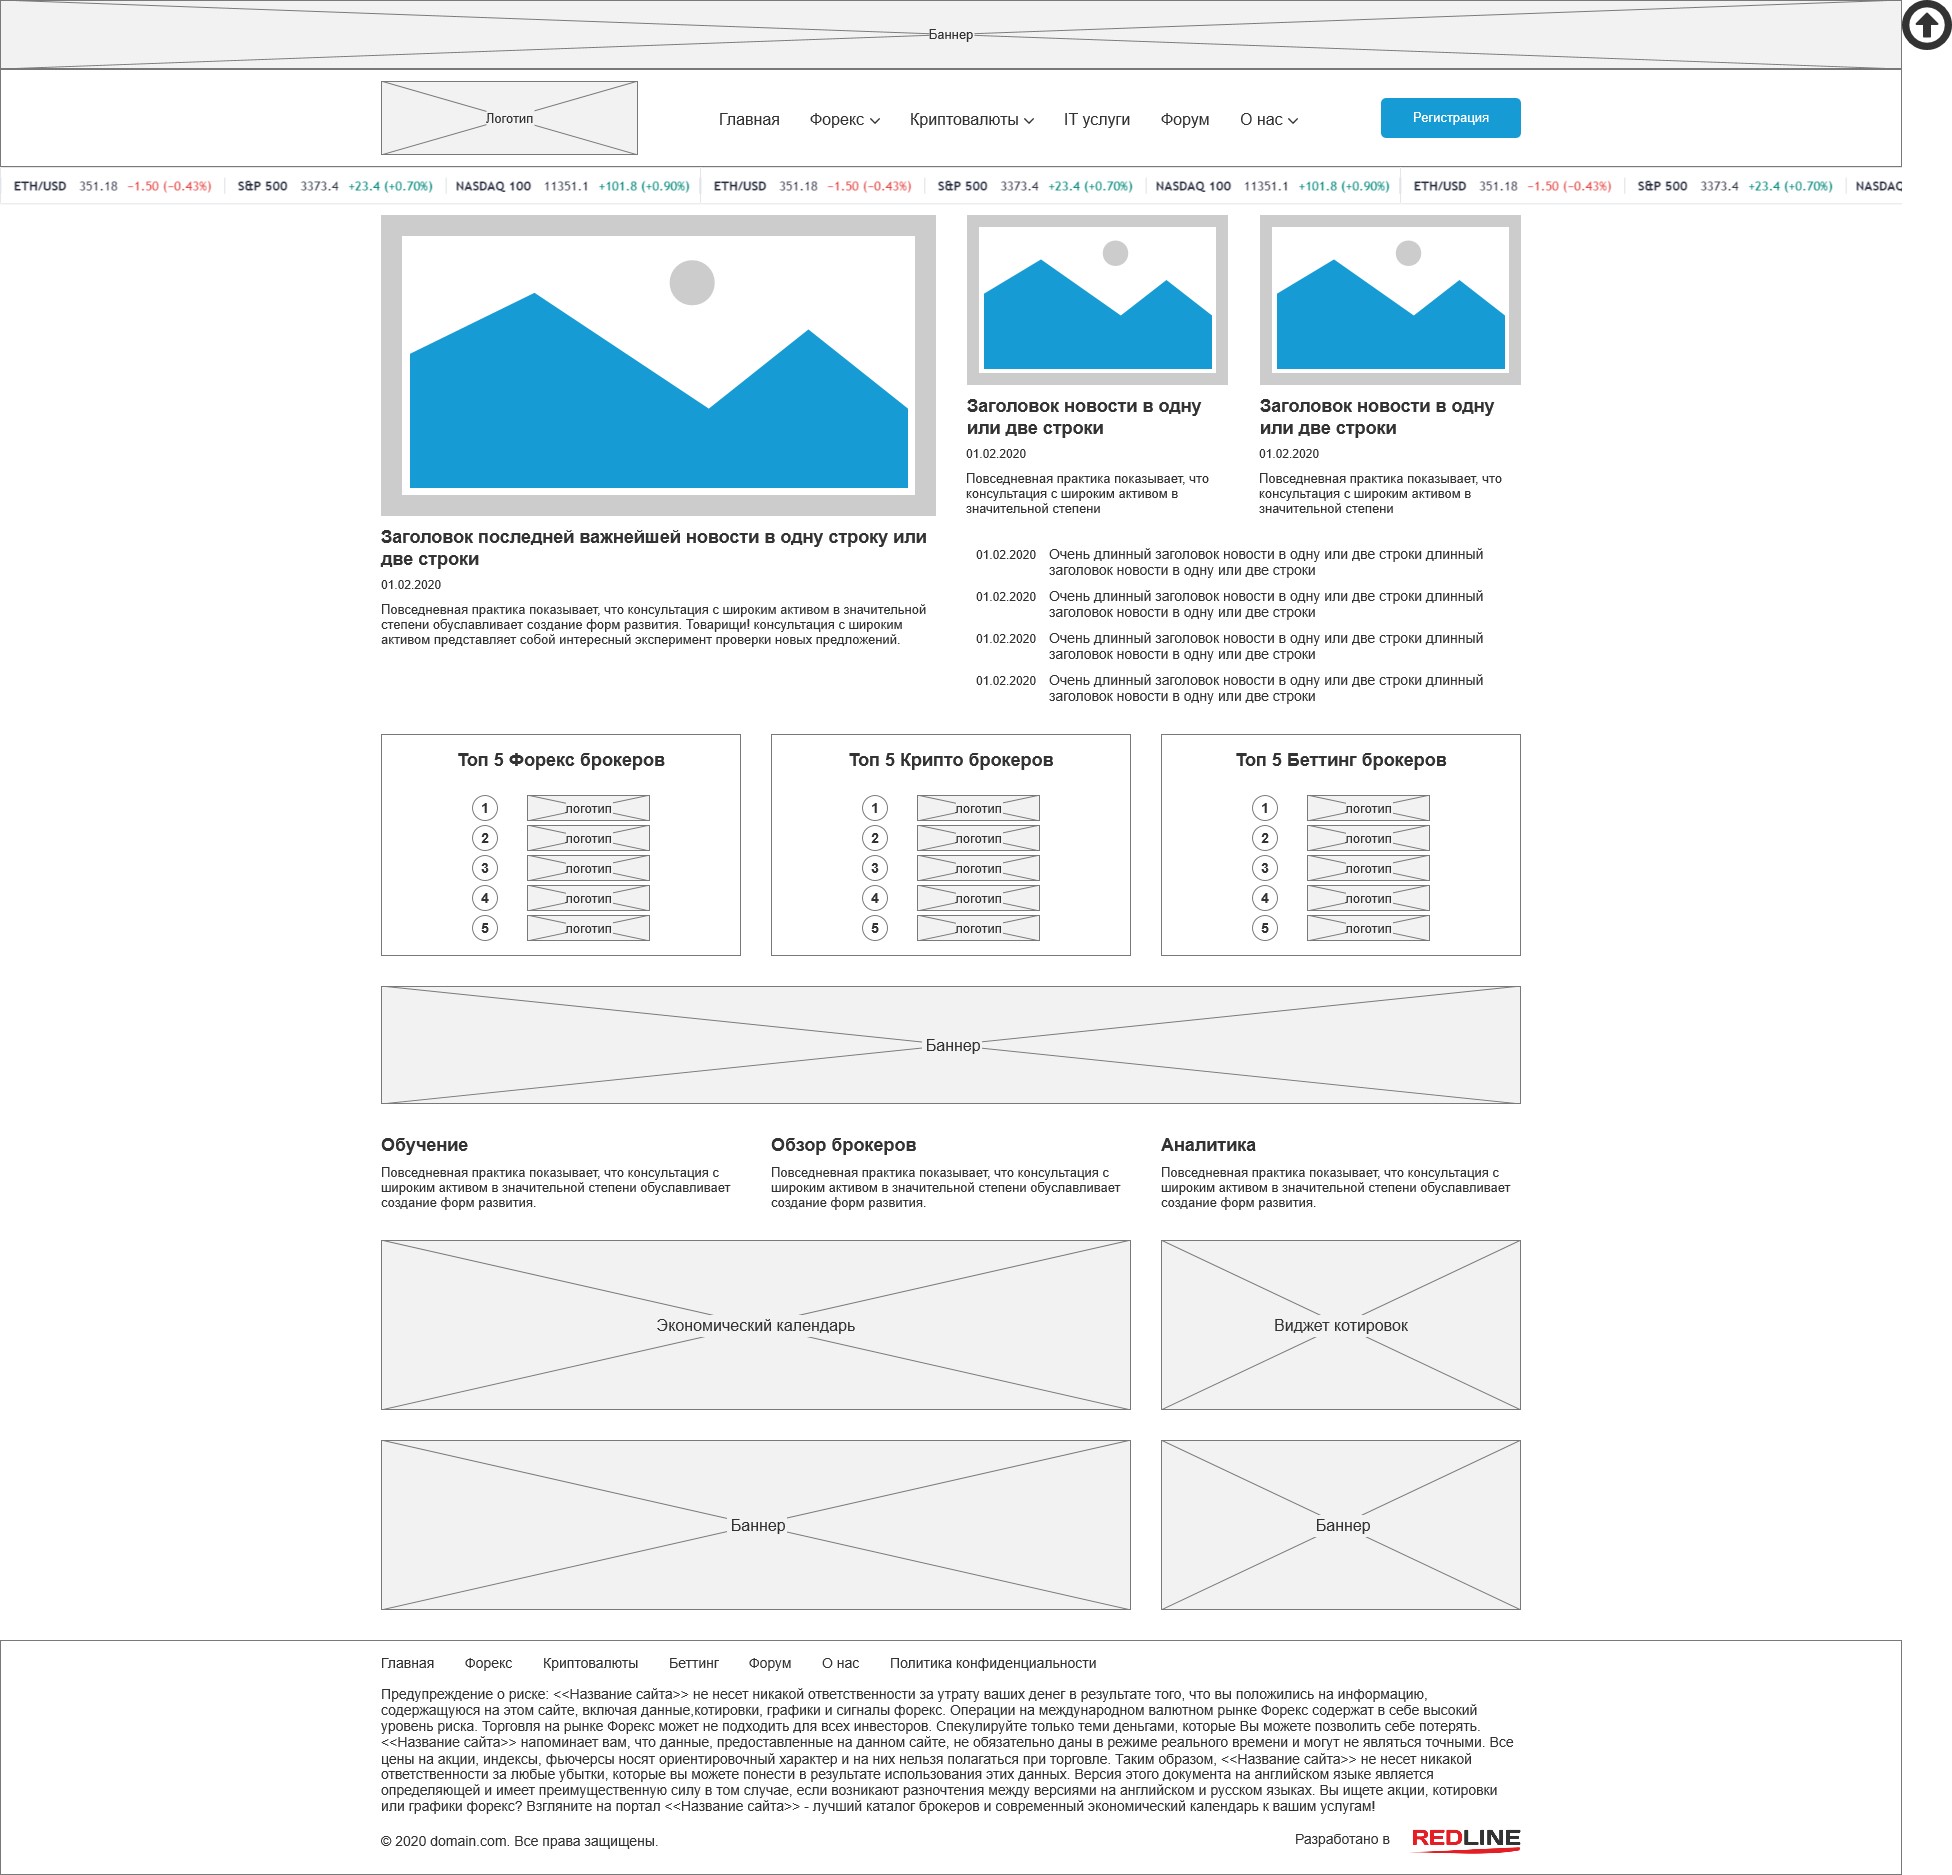This screenshot has width=1952, height=1875.
Task: Click the Регистрация button
Action: tap(1451, 118)
